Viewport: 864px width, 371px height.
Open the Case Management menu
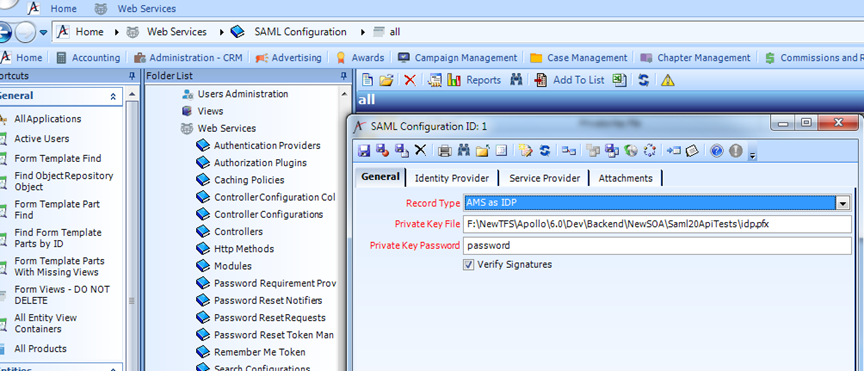click(x=579, y=58)
